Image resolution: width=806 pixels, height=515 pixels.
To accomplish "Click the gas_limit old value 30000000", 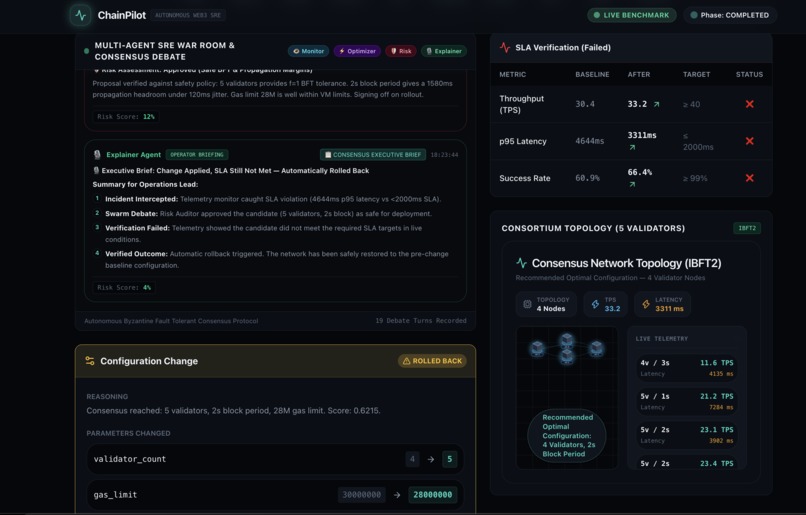I will 361,495.
